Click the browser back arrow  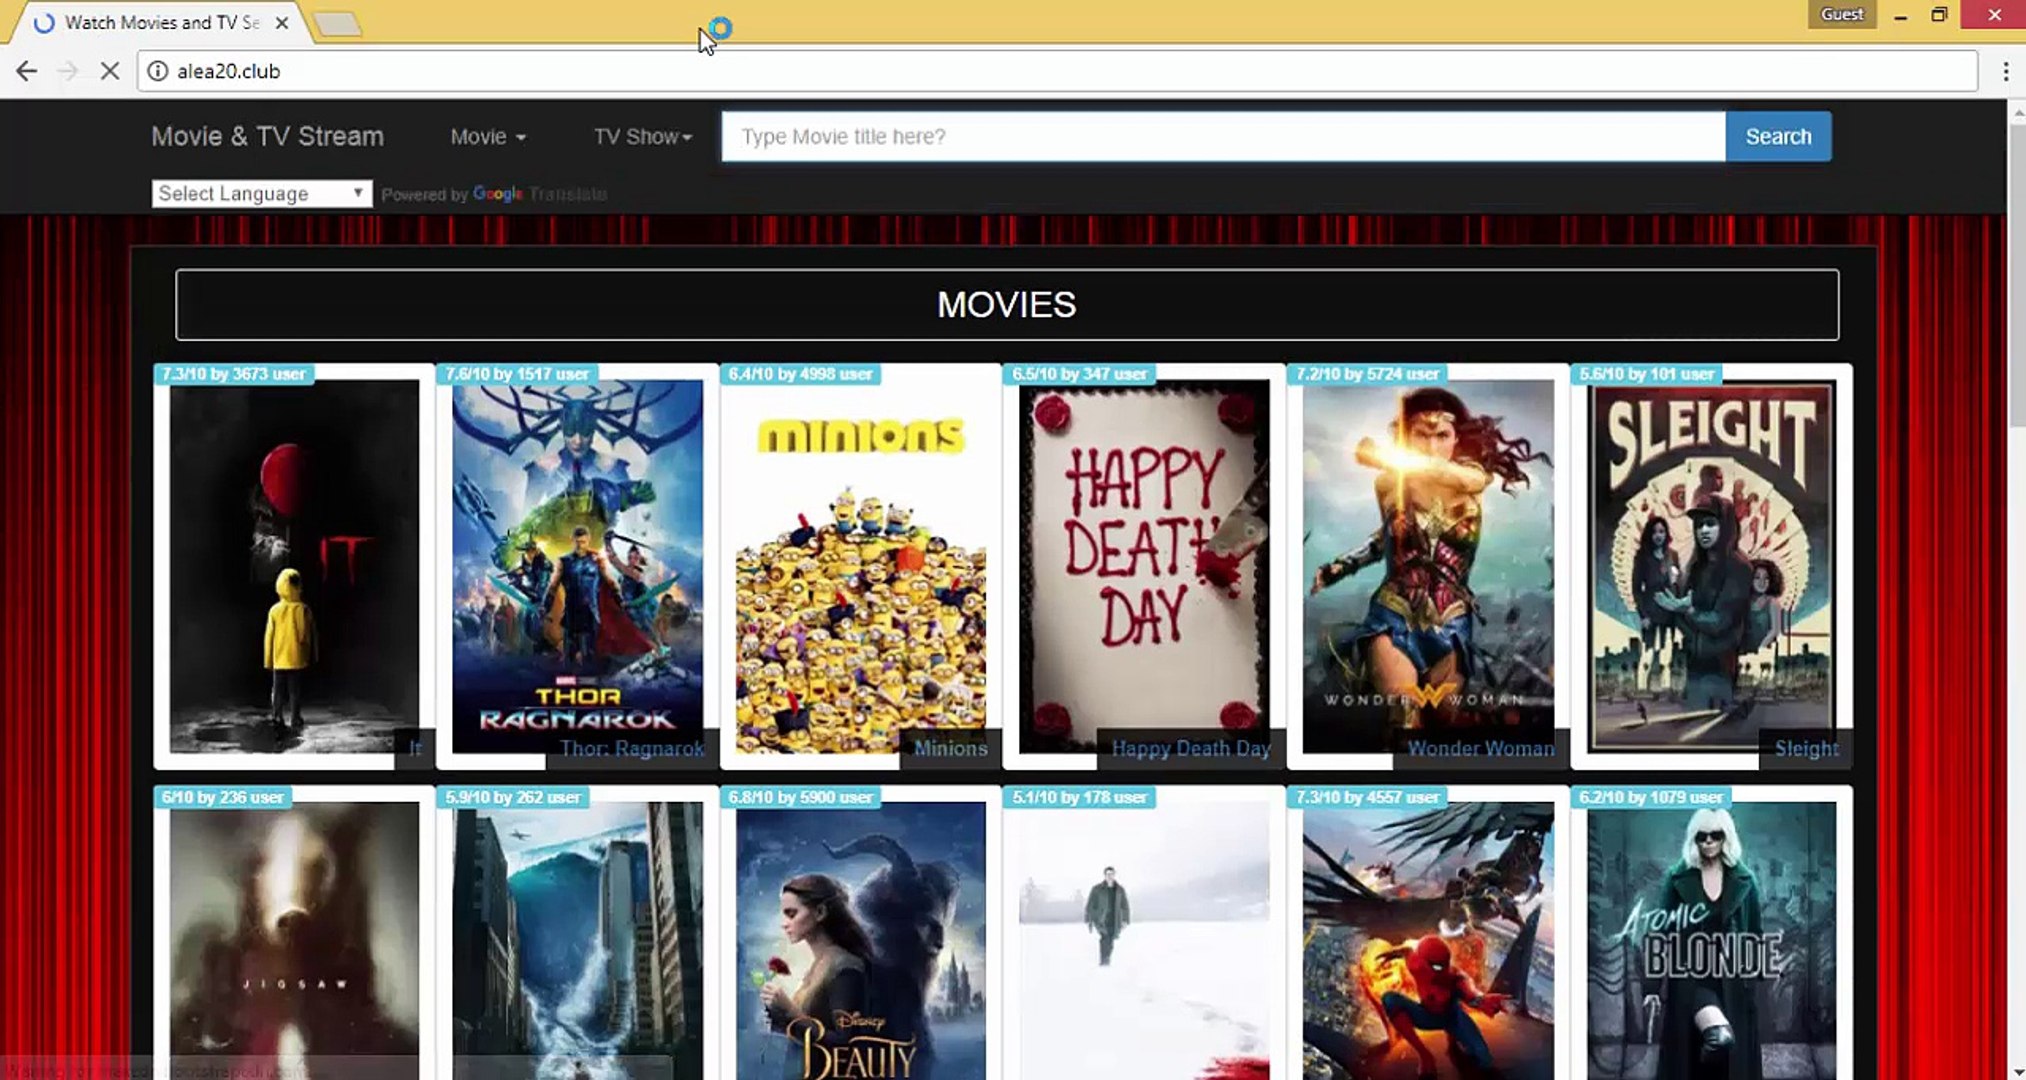pos(27,71)
